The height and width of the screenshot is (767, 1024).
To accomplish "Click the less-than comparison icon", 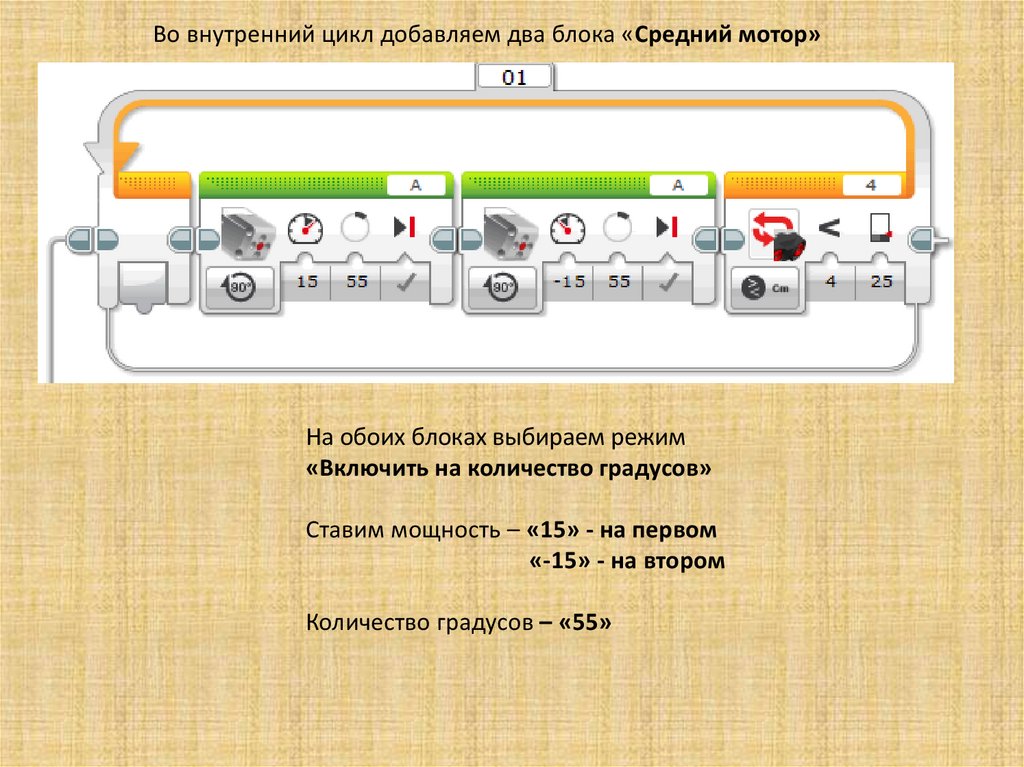I will [x=829, y=229].
